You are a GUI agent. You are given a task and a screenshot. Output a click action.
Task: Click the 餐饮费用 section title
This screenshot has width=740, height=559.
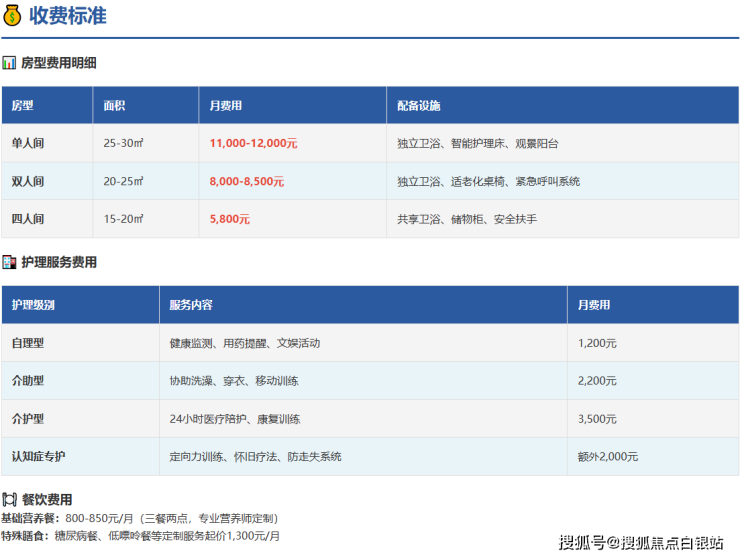(x=47, y=500)
